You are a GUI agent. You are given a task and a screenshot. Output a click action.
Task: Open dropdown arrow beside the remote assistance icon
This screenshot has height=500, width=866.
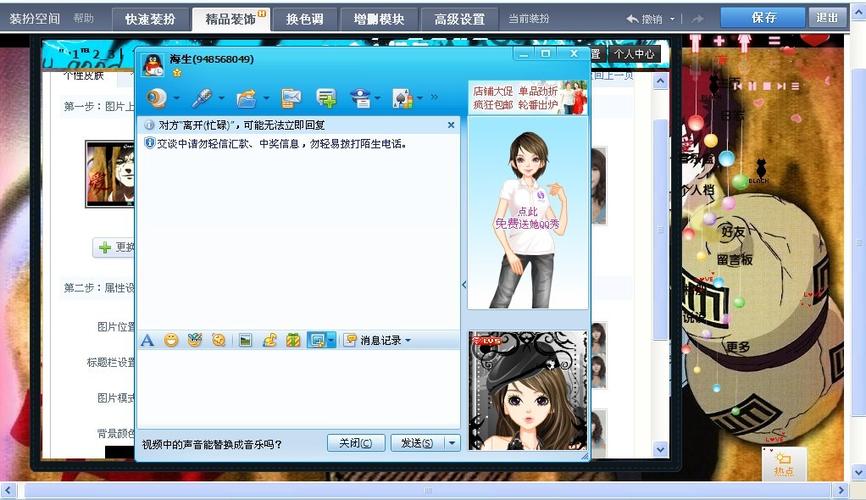[x=378, y=98]
